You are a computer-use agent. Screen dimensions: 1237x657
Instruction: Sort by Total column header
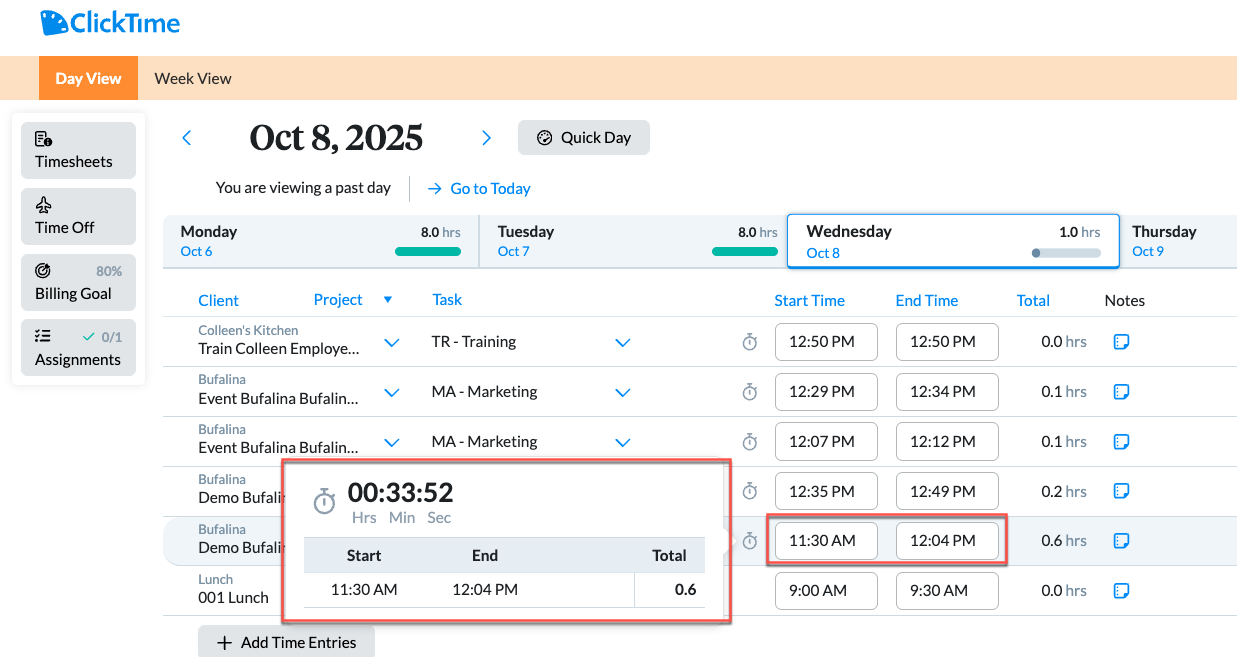tap(1033, 300)
